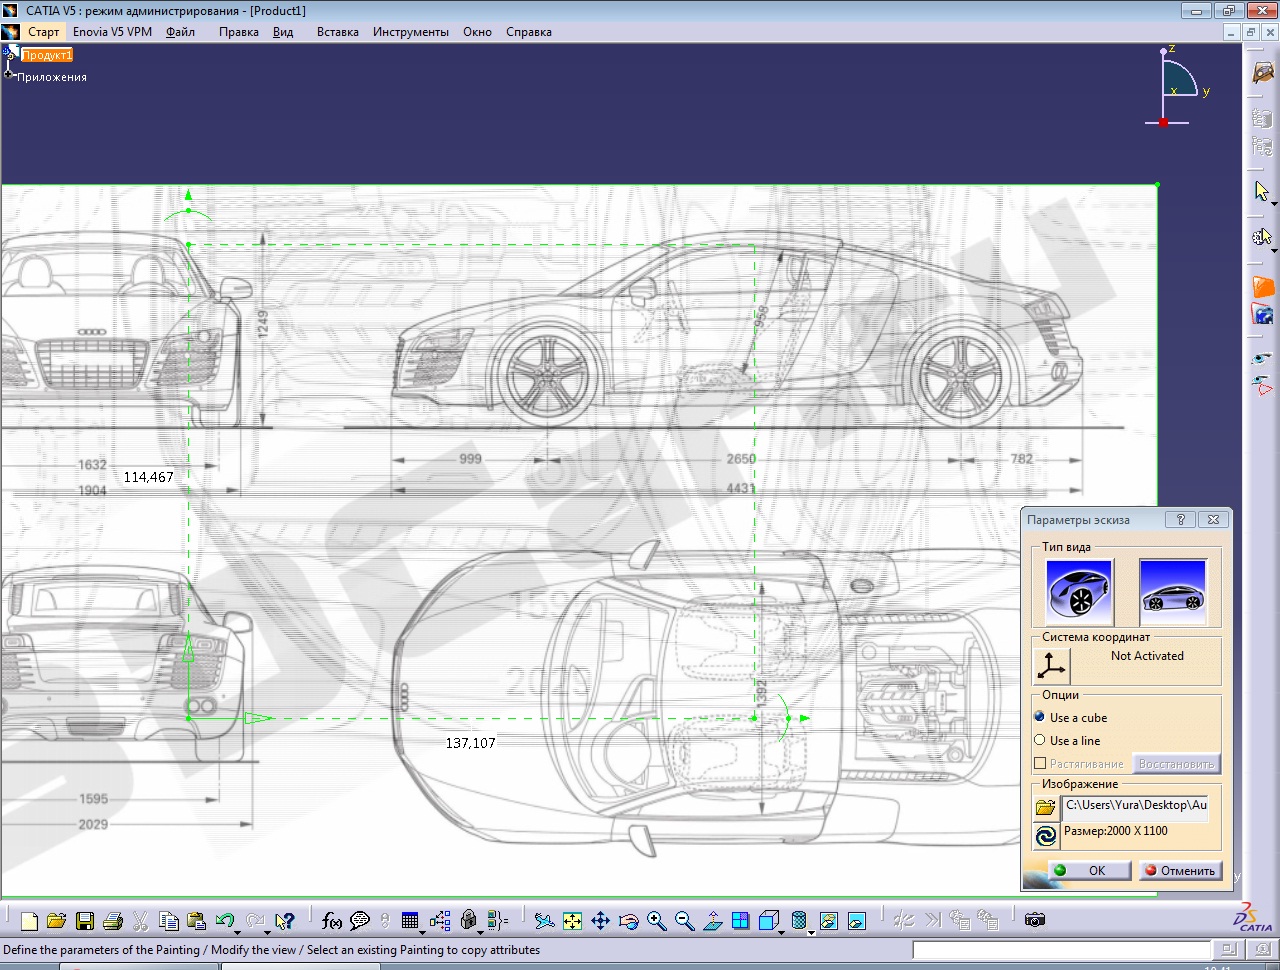Click the Восстановить button
The image size is (1280, 970).
pyautogui.click(x=1176, y=764)
